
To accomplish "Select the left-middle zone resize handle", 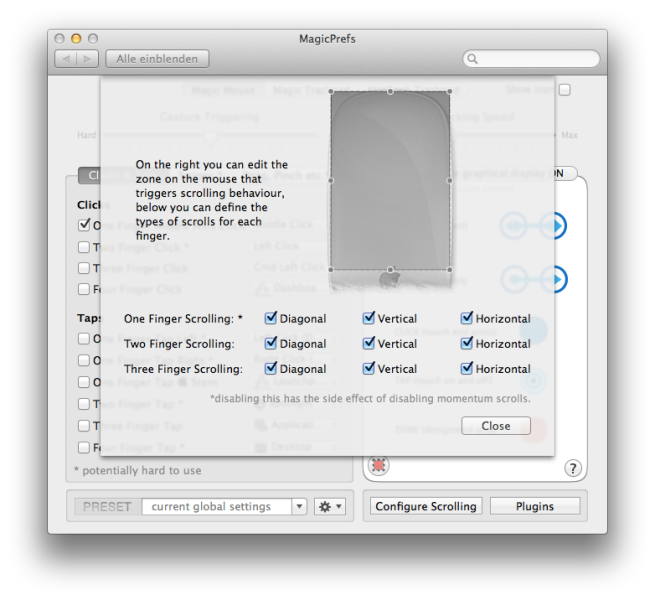I will [x=331, y=181].
